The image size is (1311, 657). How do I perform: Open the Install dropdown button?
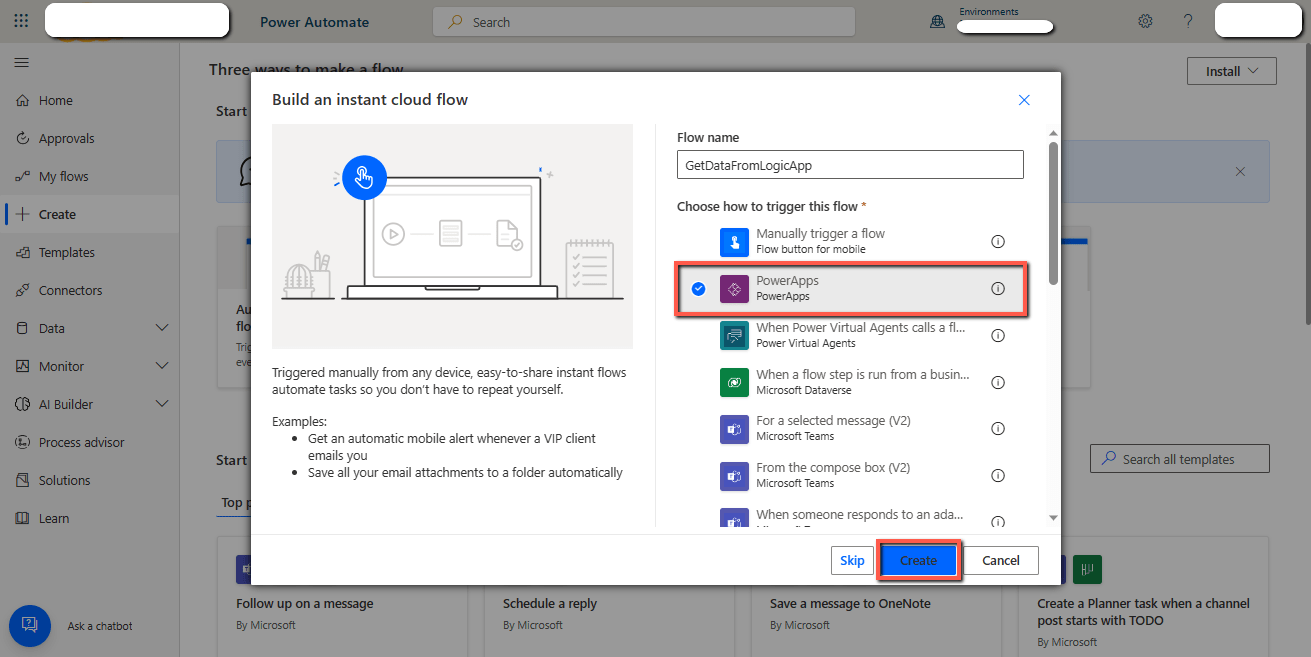[x=1231, y=71]
